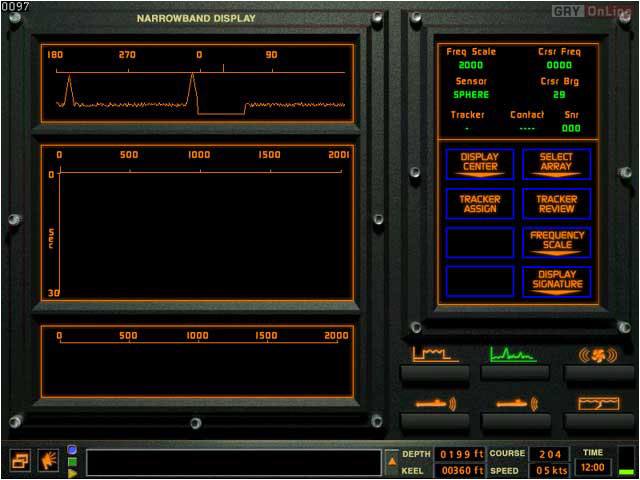Click the 1000 mark on waterfall frequency axis
Viewport: 640px width, 480px height.
click(x=199, y=155)
